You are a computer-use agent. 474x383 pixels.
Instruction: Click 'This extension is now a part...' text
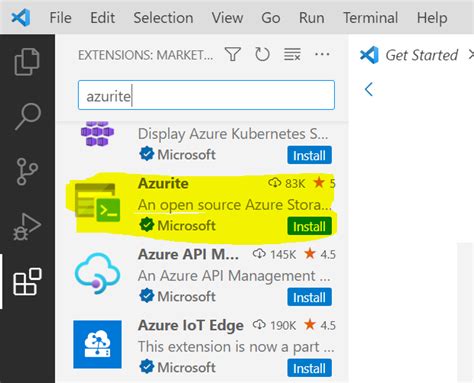pos(236,347)
